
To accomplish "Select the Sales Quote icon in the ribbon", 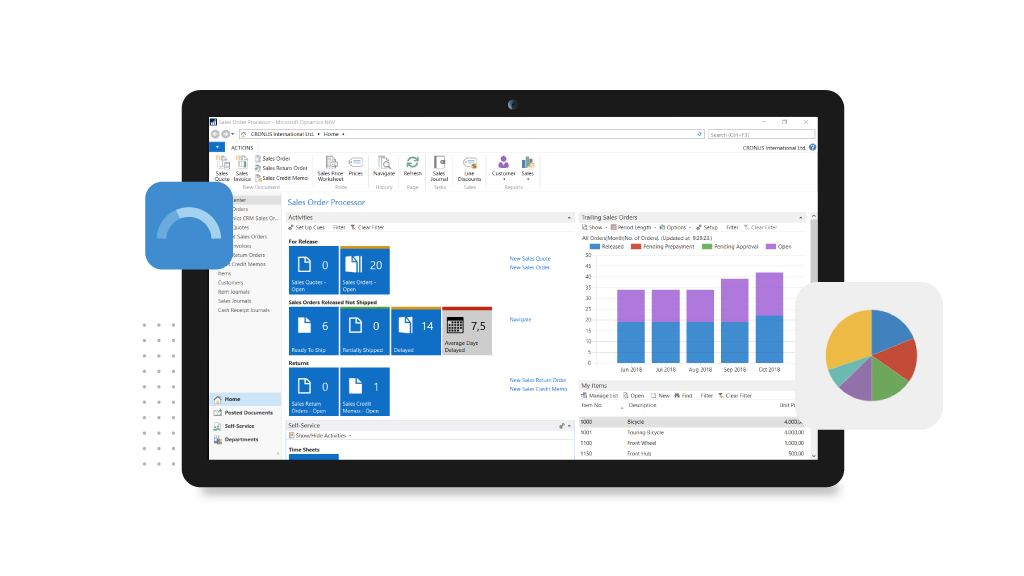I will pyautogui.click(x=221, y=165).
